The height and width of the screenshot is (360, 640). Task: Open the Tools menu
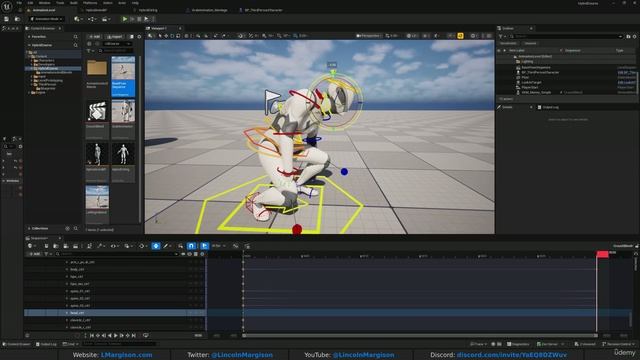click(60, 3)
